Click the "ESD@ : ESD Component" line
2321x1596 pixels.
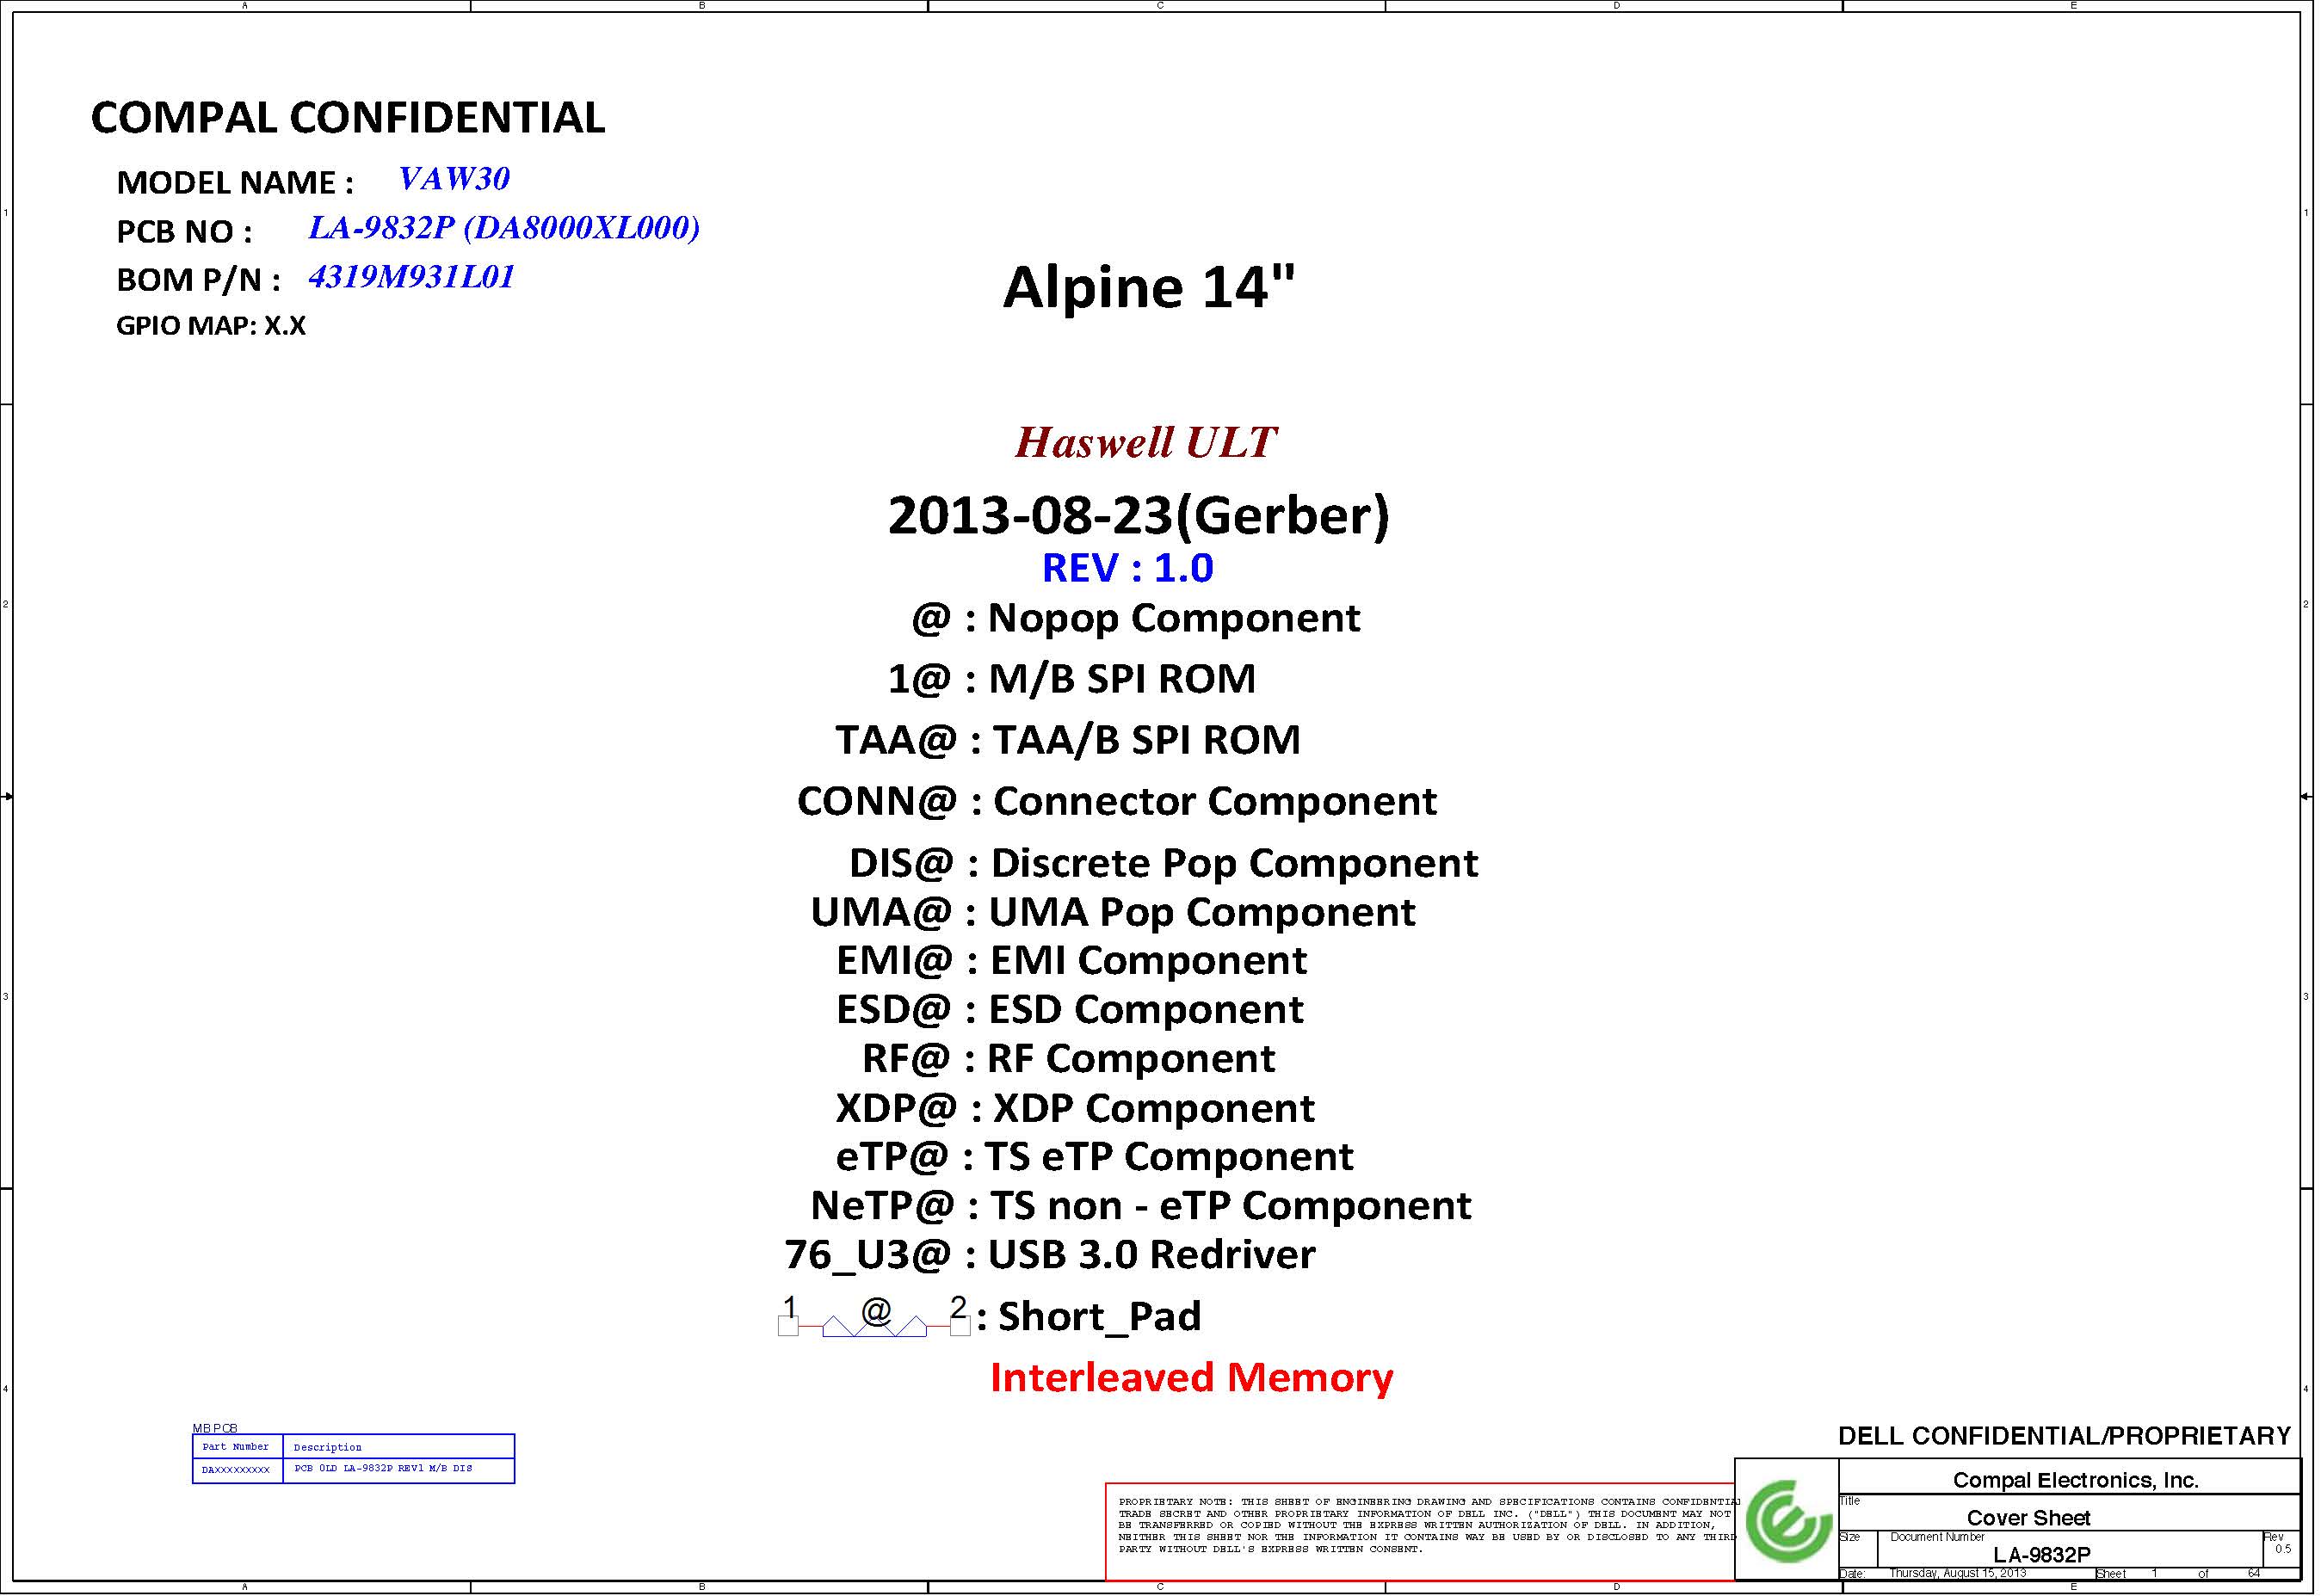tap(1070, 1010)
